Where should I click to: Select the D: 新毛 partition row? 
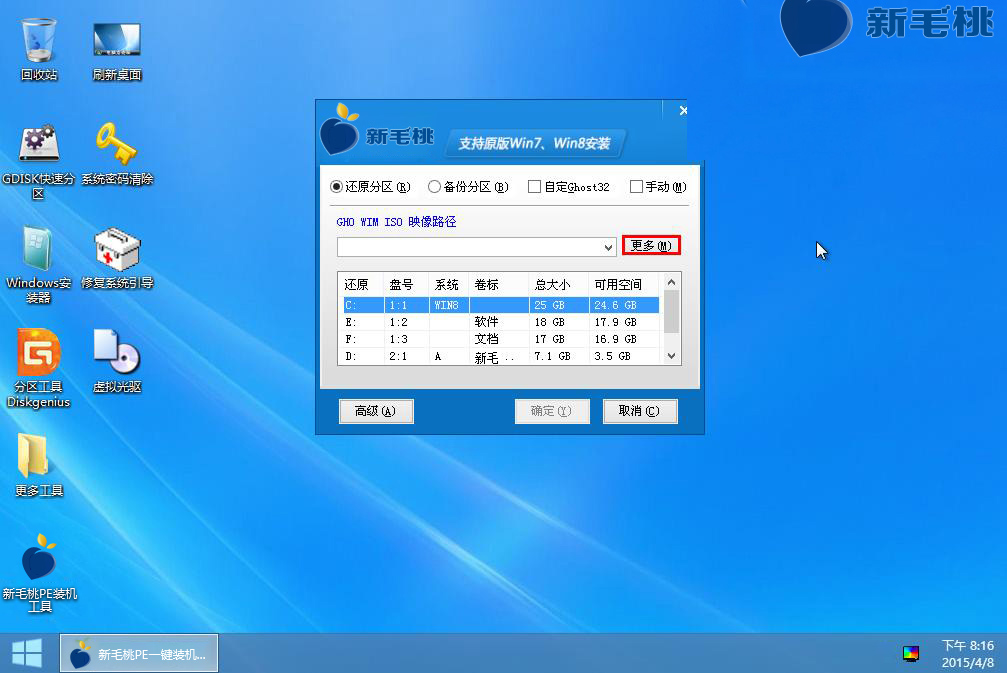click(x=501, y=356)
